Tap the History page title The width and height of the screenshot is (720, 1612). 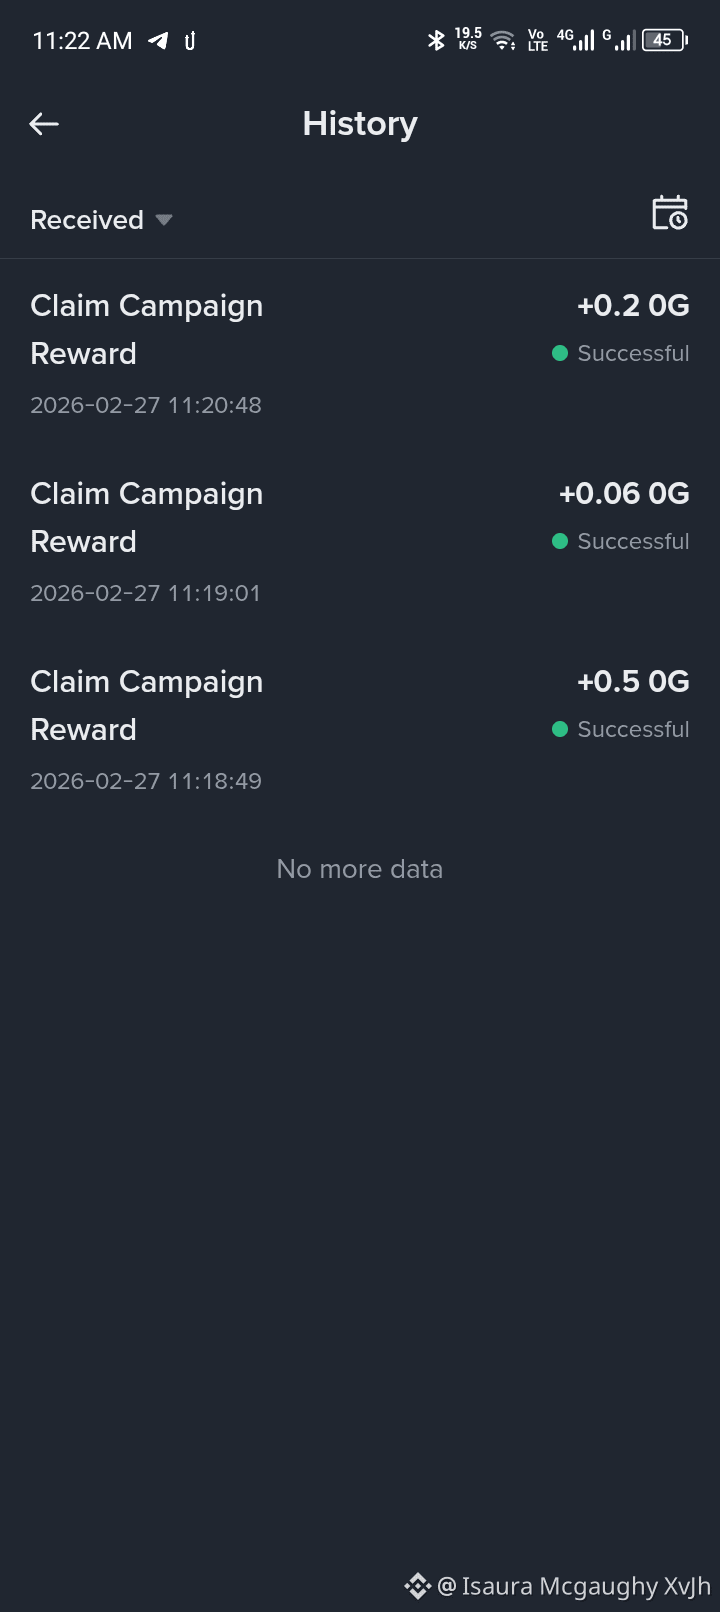coord(360,124)
